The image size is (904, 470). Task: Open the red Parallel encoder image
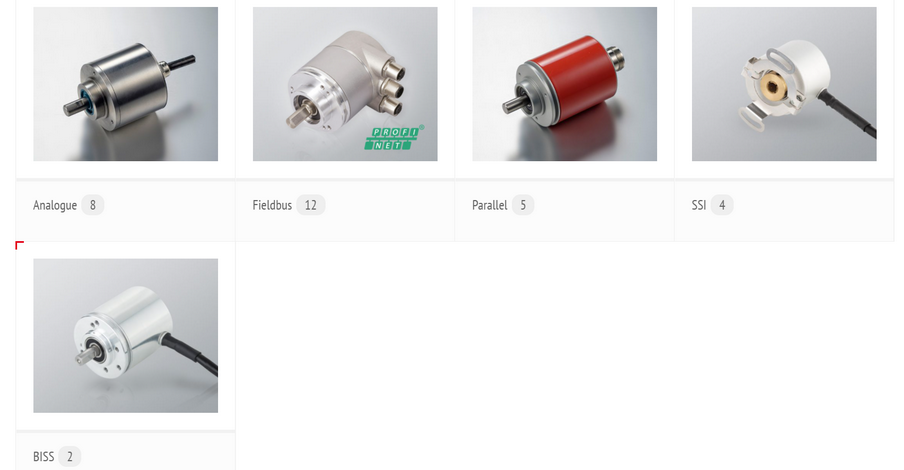point(564,84)
